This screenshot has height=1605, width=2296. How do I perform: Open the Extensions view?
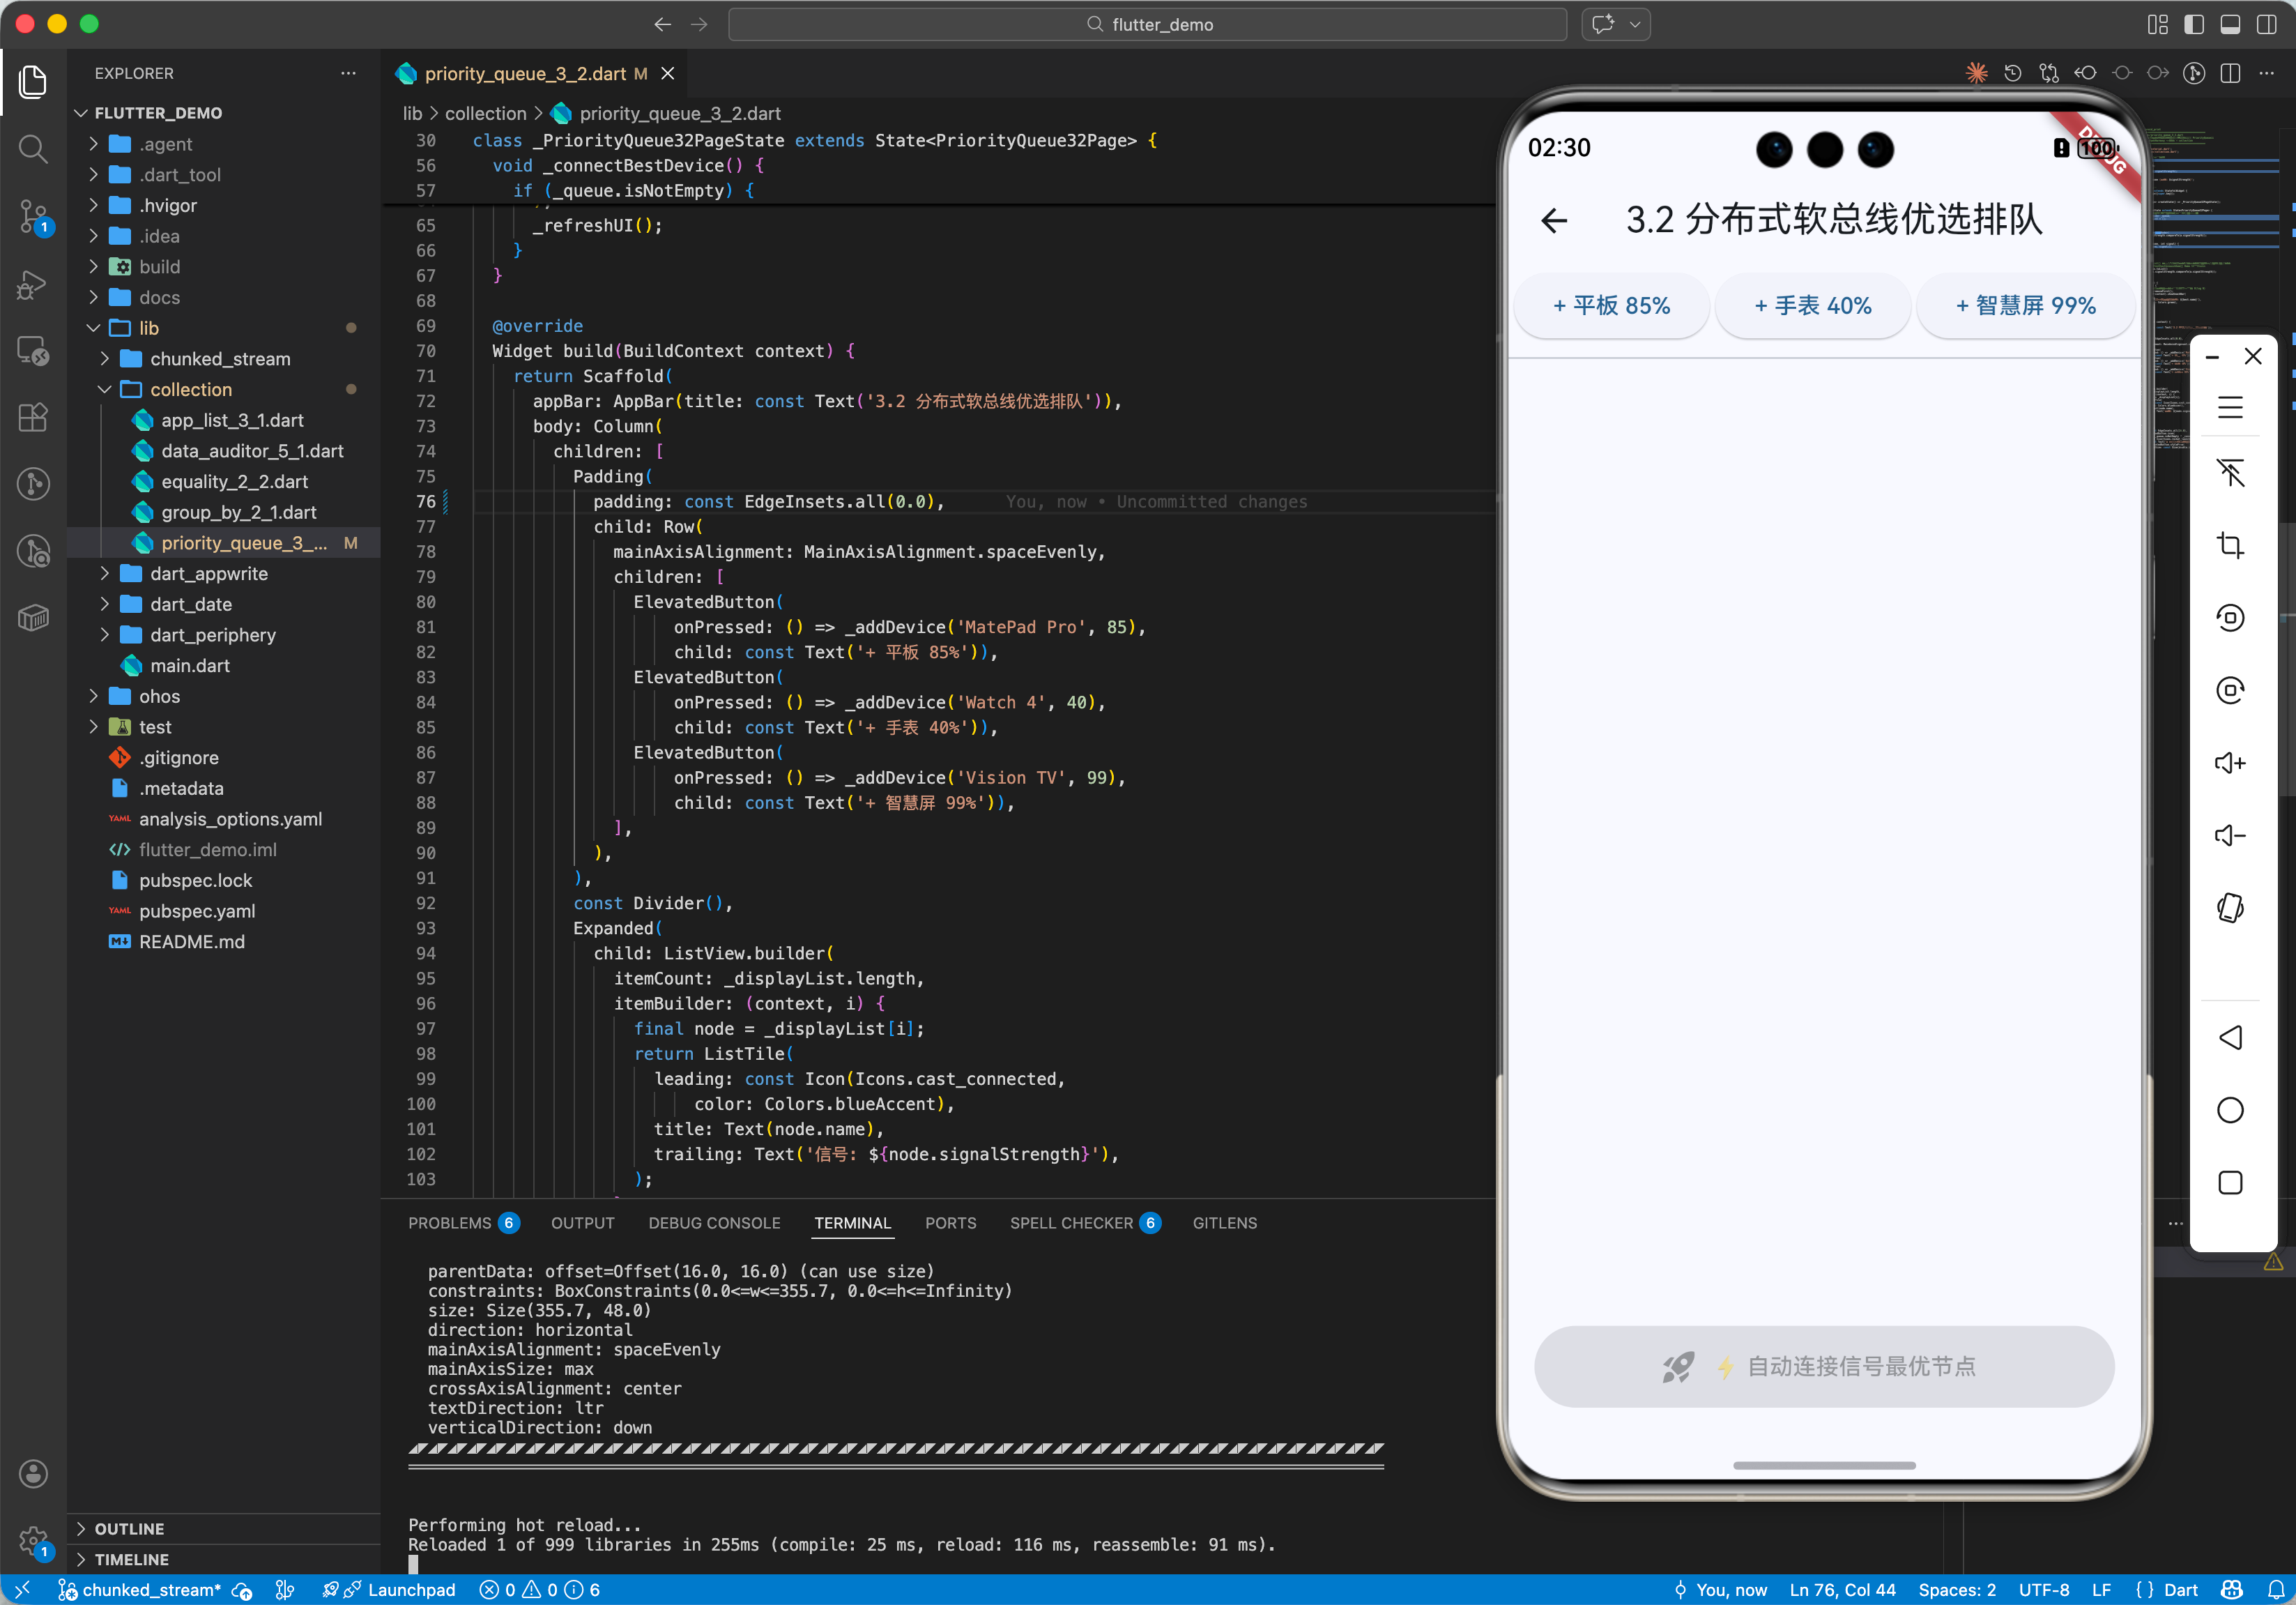pyautogui.click(x=33, y=417)
